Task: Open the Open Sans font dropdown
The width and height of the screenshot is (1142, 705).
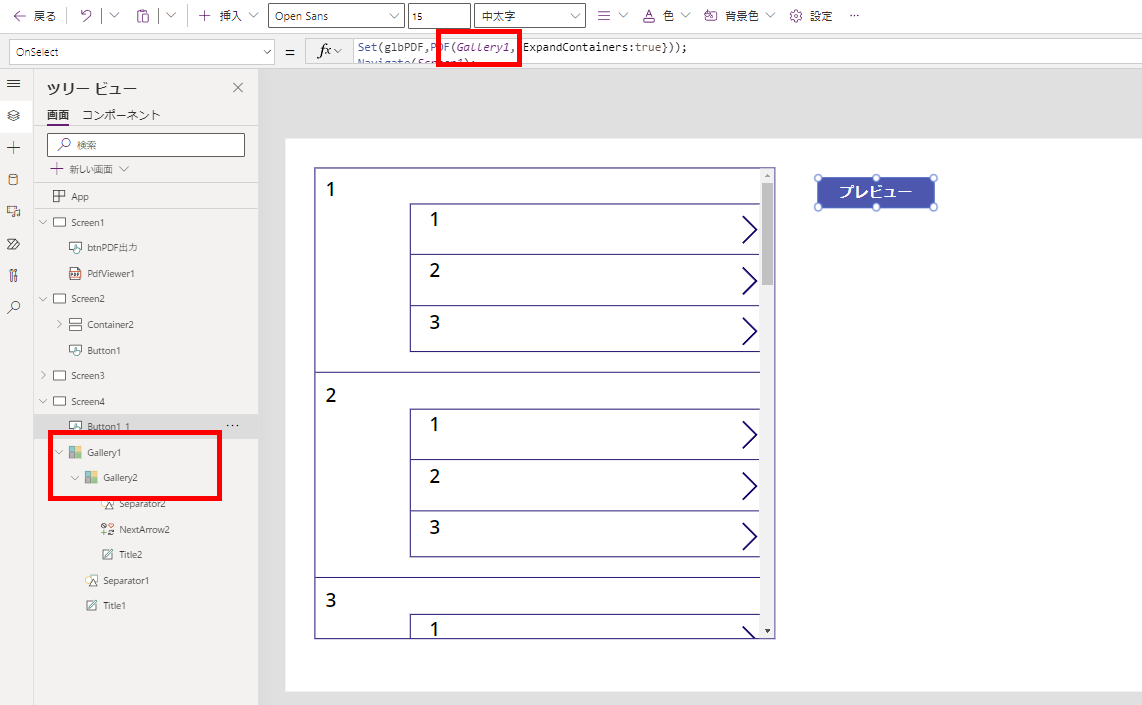Action: pyautogui.click(x=335, y=15)
